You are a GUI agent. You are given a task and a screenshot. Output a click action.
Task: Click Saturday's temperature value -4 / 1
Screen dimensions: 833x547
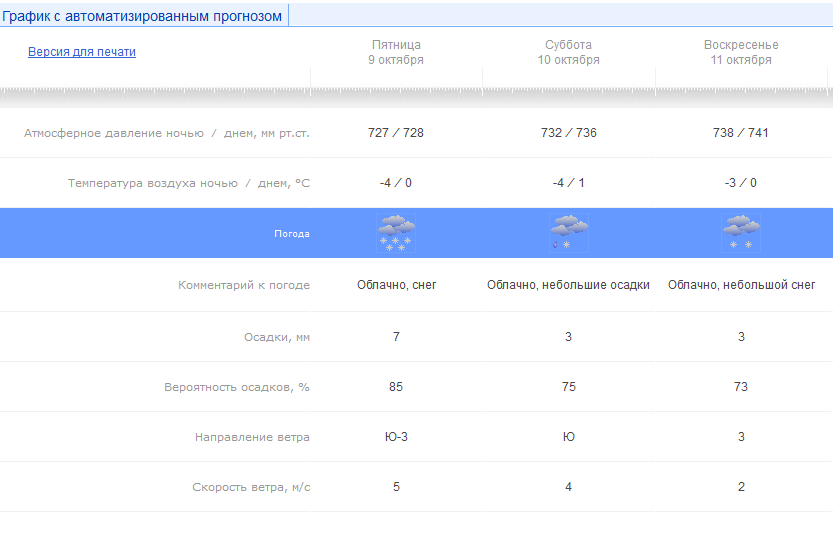569,183
